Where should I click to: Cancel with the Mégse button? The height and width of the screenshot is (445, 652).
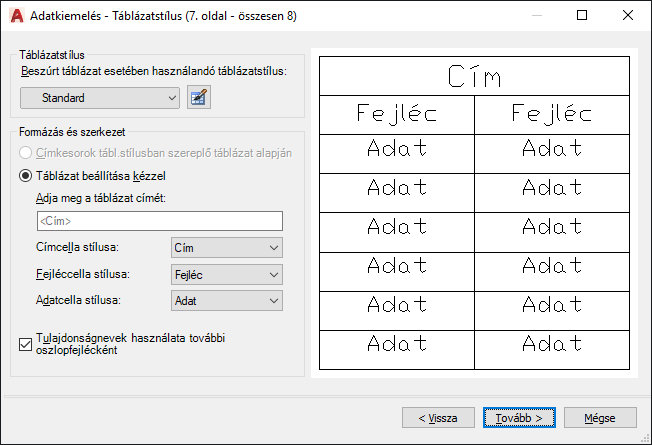pyautogui.click(x=600, y=417)
